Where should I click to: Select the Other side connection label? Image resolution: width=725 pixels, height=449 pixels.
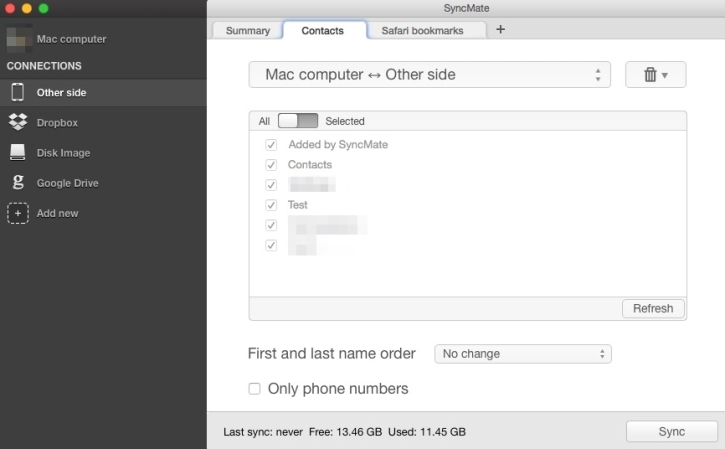tap(61, 92)
